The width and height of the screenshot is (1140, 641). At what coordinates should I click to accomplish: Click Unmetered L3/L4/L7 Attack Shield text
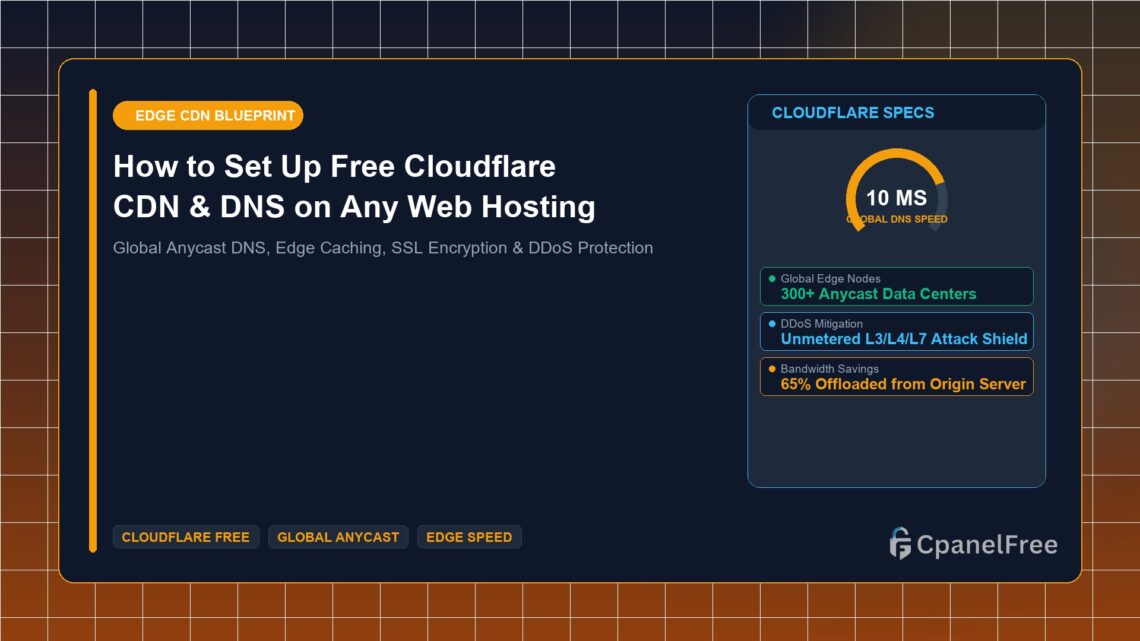(x=904, y=339)
